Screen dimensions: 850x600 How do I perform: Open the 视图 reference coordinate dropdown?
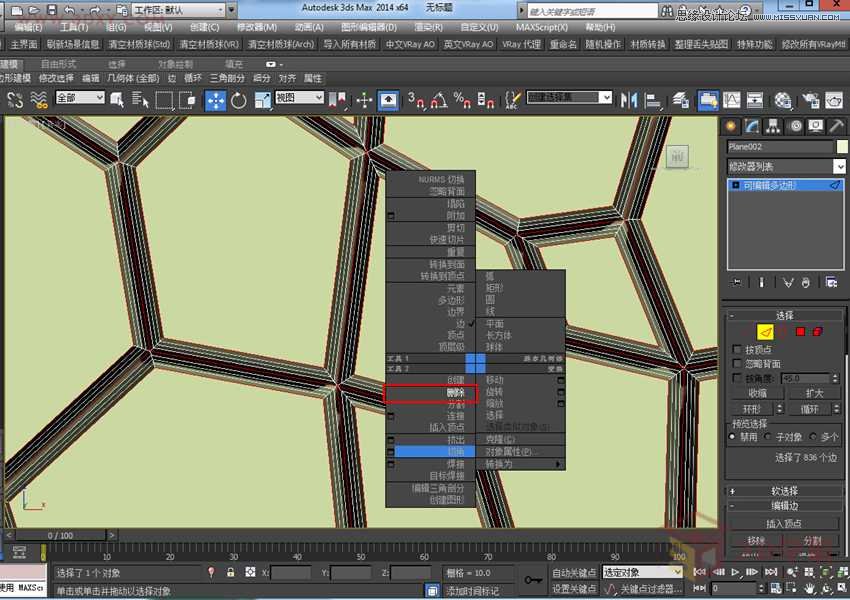tap(300, 98)
